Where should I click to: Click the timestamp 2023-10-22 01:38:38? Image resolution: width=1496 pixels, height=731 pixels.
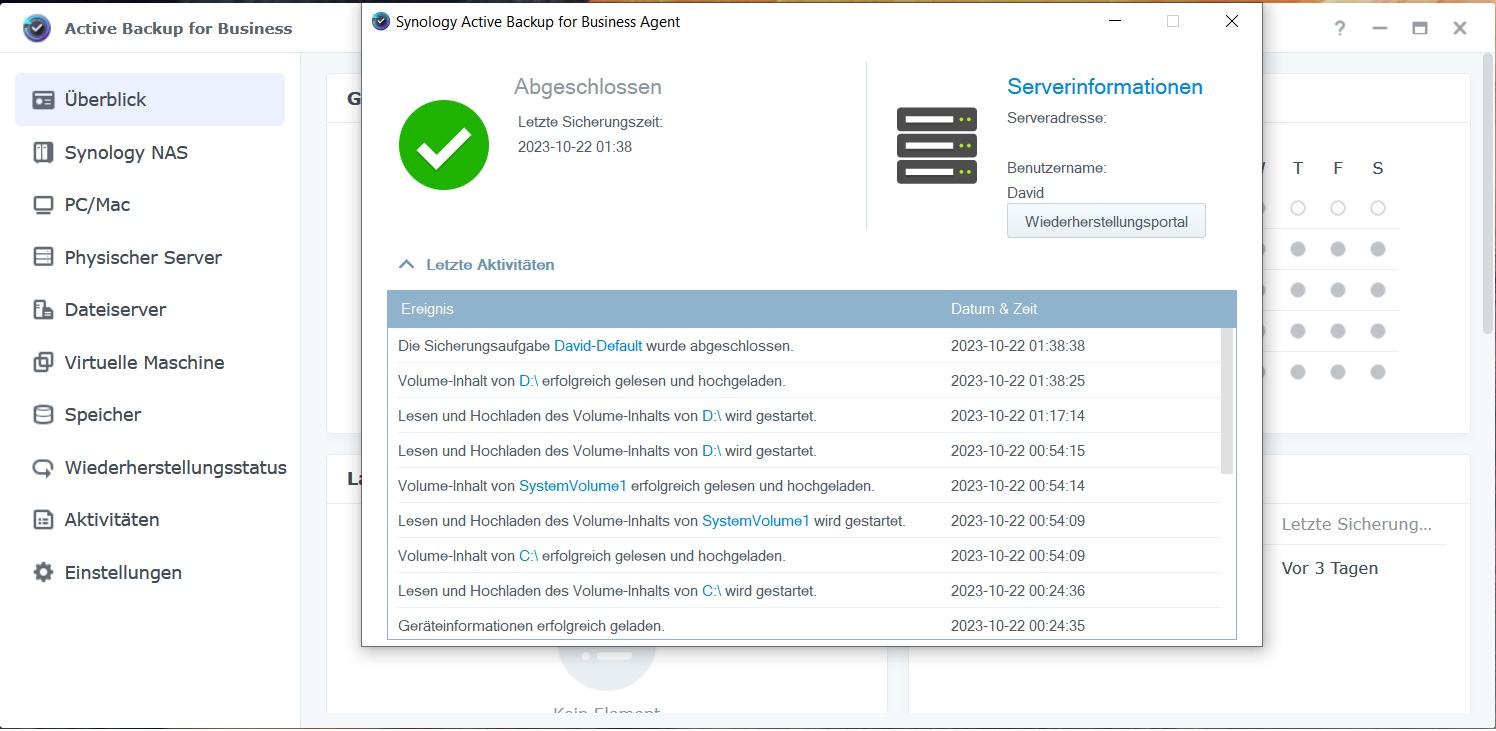[x=1018, y=346]
